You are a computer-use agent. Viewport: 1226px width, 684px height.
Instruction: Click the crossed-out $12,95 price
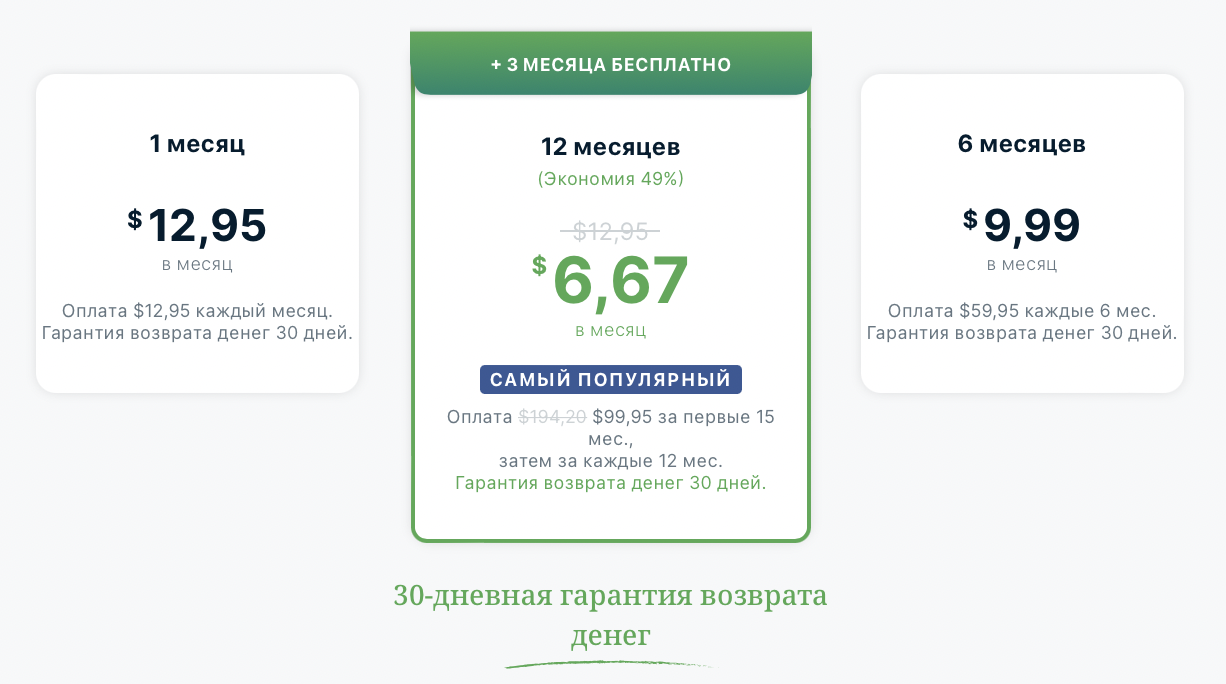click(610, 232)
